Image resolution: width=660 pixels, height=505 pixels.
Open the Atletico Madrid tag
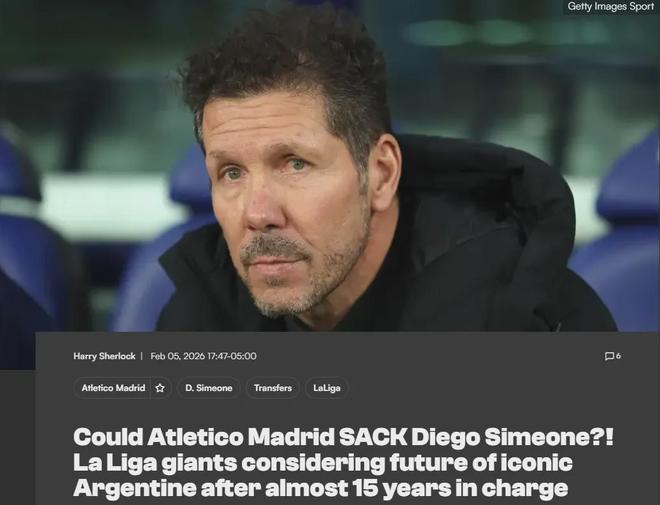[113, 388]
